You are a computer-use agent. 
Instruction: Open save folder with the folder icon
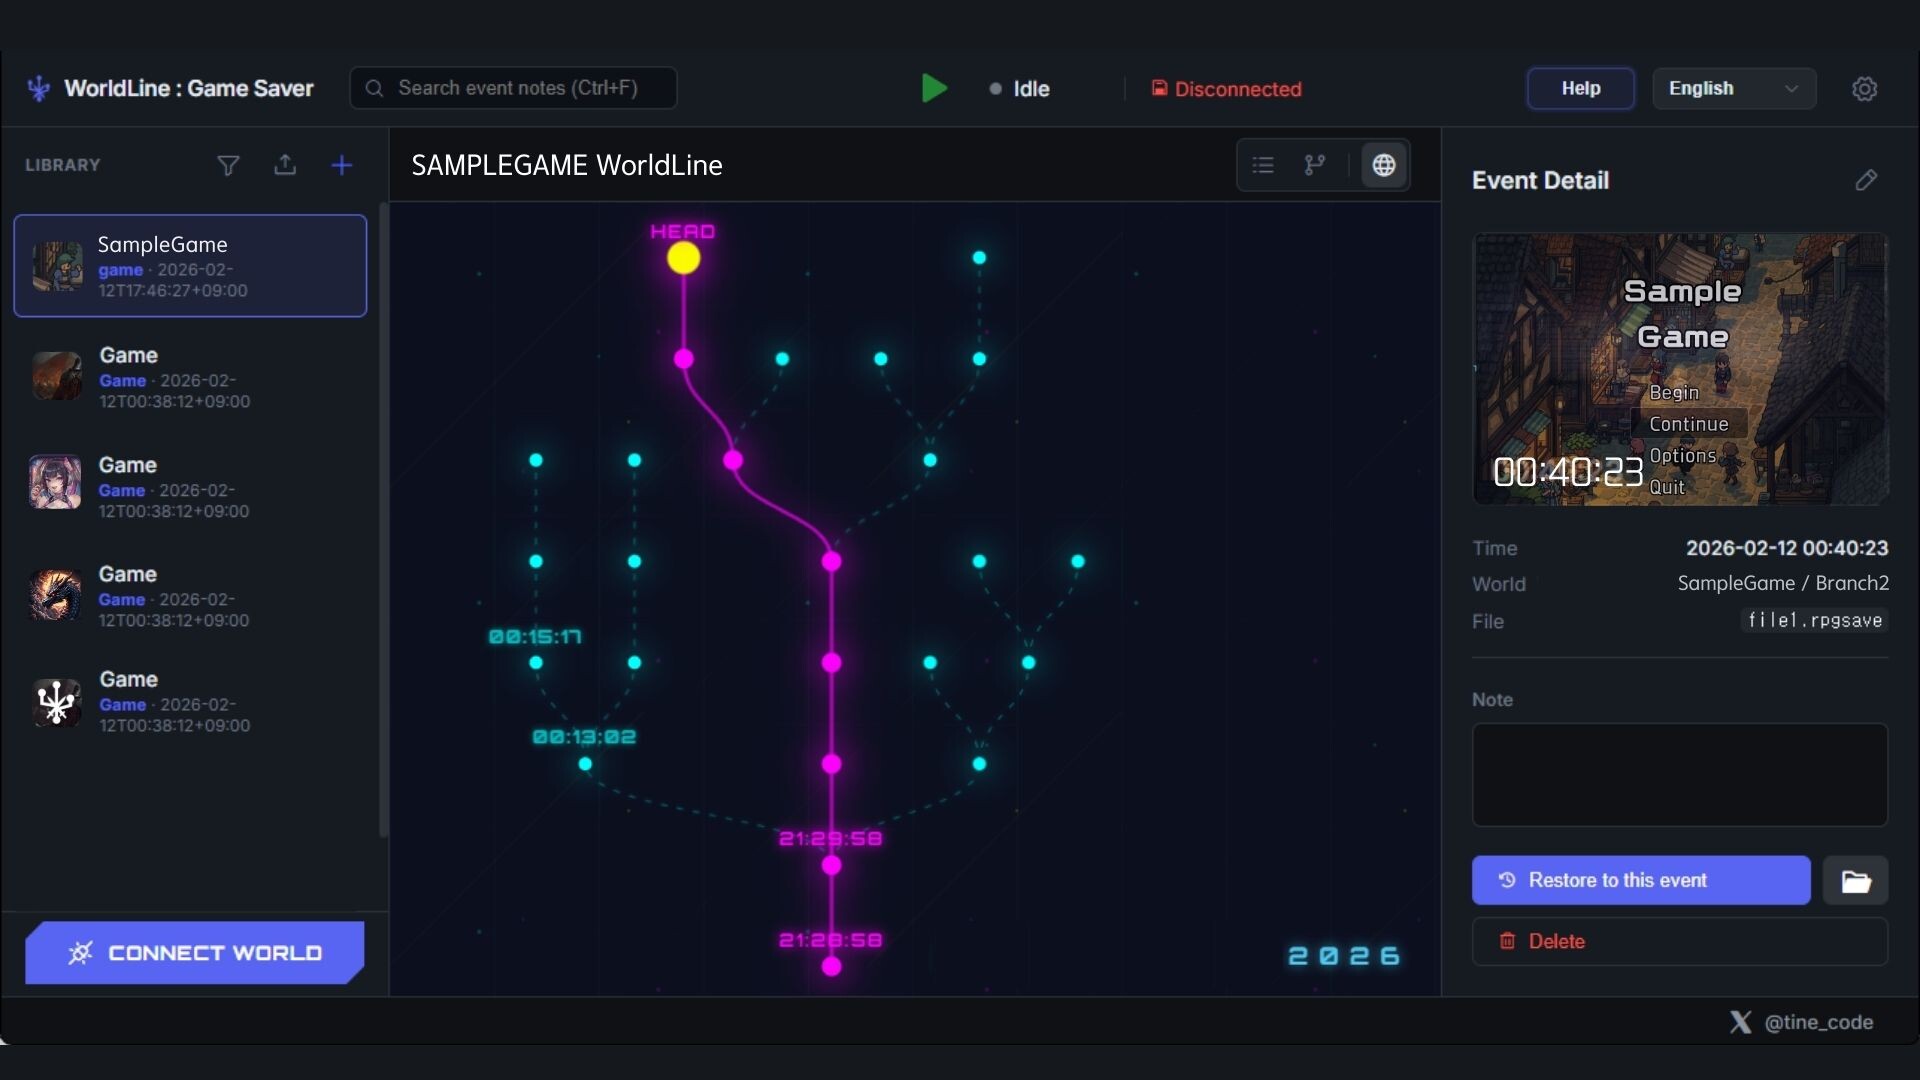click(1855, 881)
